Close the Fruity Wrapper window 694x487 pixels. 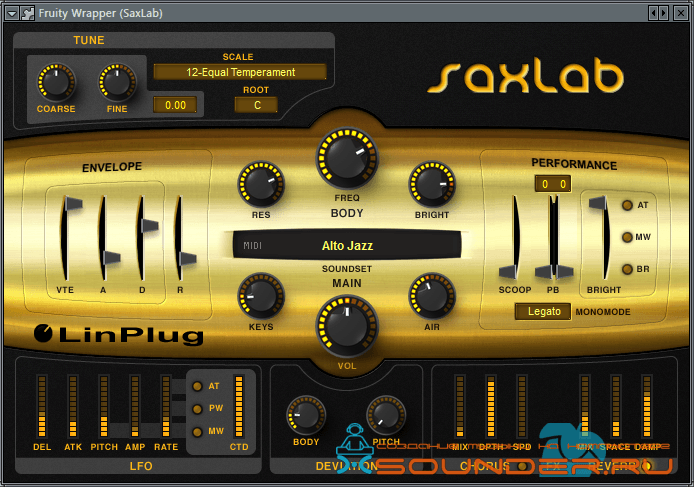point(680,13)
